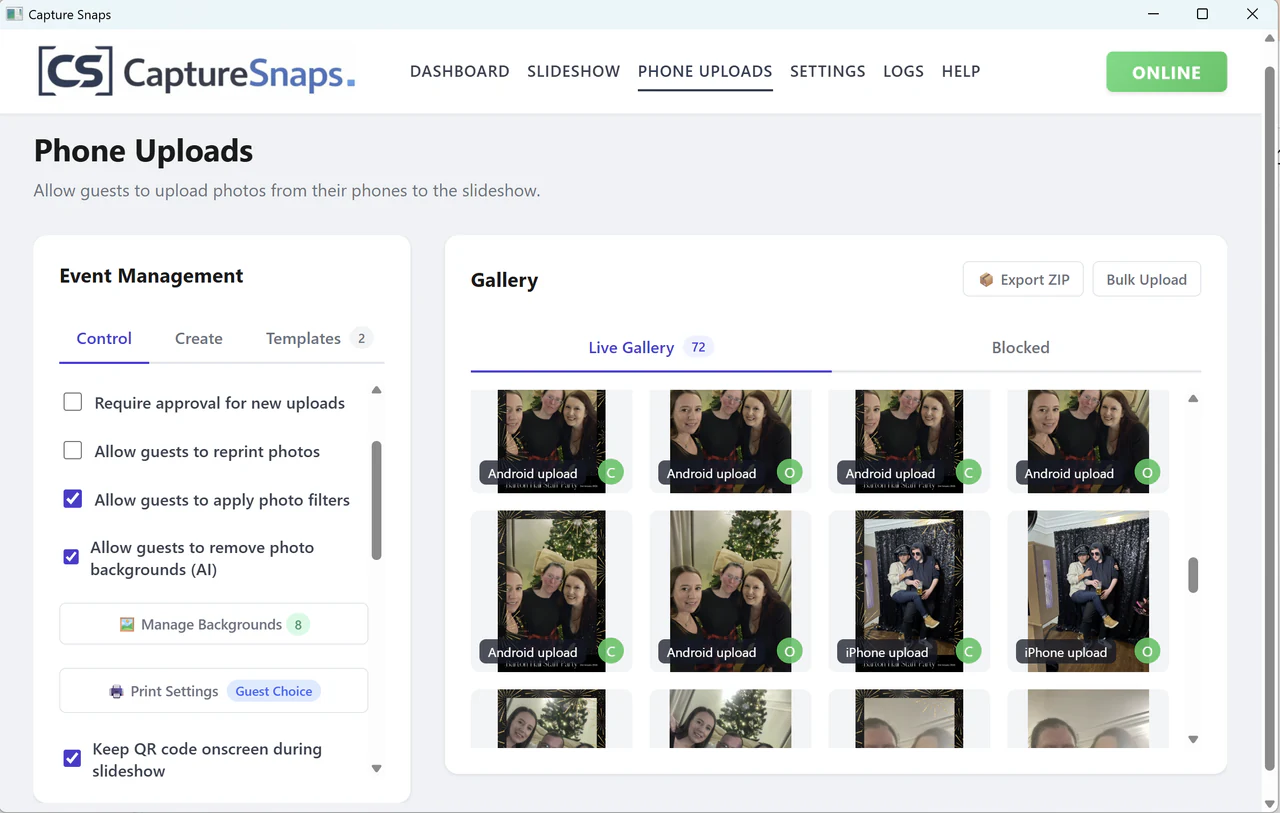Viewport: 1280px width, 813px height.
Task: Open the HELP page
Action: (x=961, y=71)
